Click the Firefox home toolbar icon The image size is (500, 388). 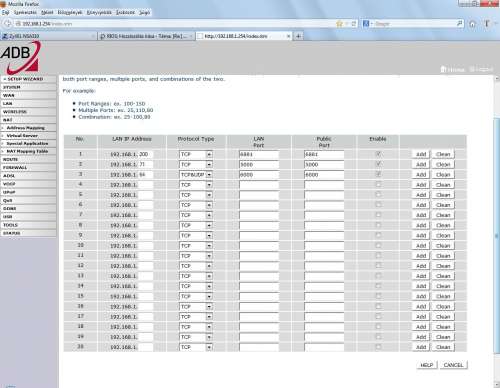(472, 24)
